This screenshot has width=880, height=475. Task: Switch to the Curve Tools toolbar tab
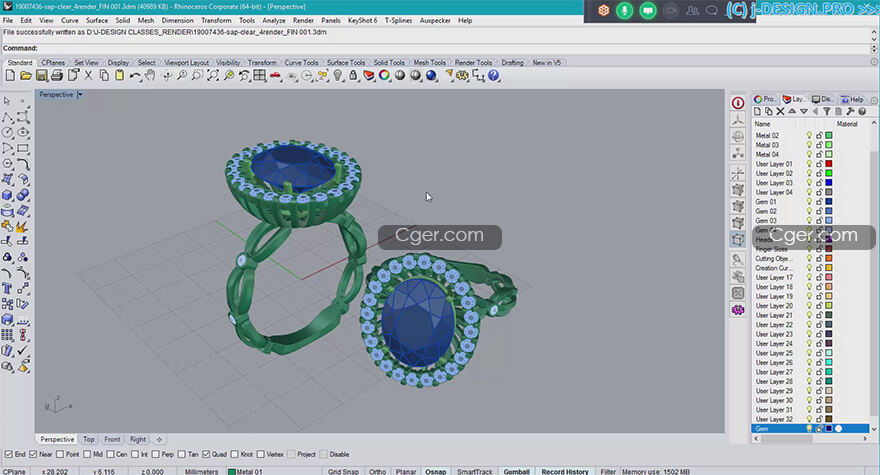301,62
